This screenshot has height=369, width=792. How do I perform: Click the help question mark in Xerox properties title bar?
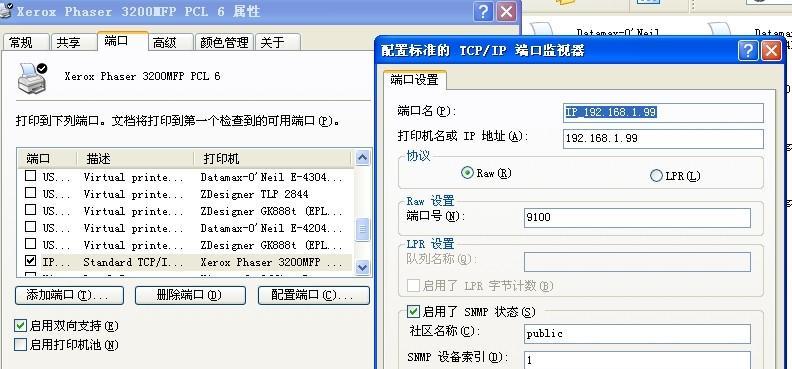pos(483,11)
